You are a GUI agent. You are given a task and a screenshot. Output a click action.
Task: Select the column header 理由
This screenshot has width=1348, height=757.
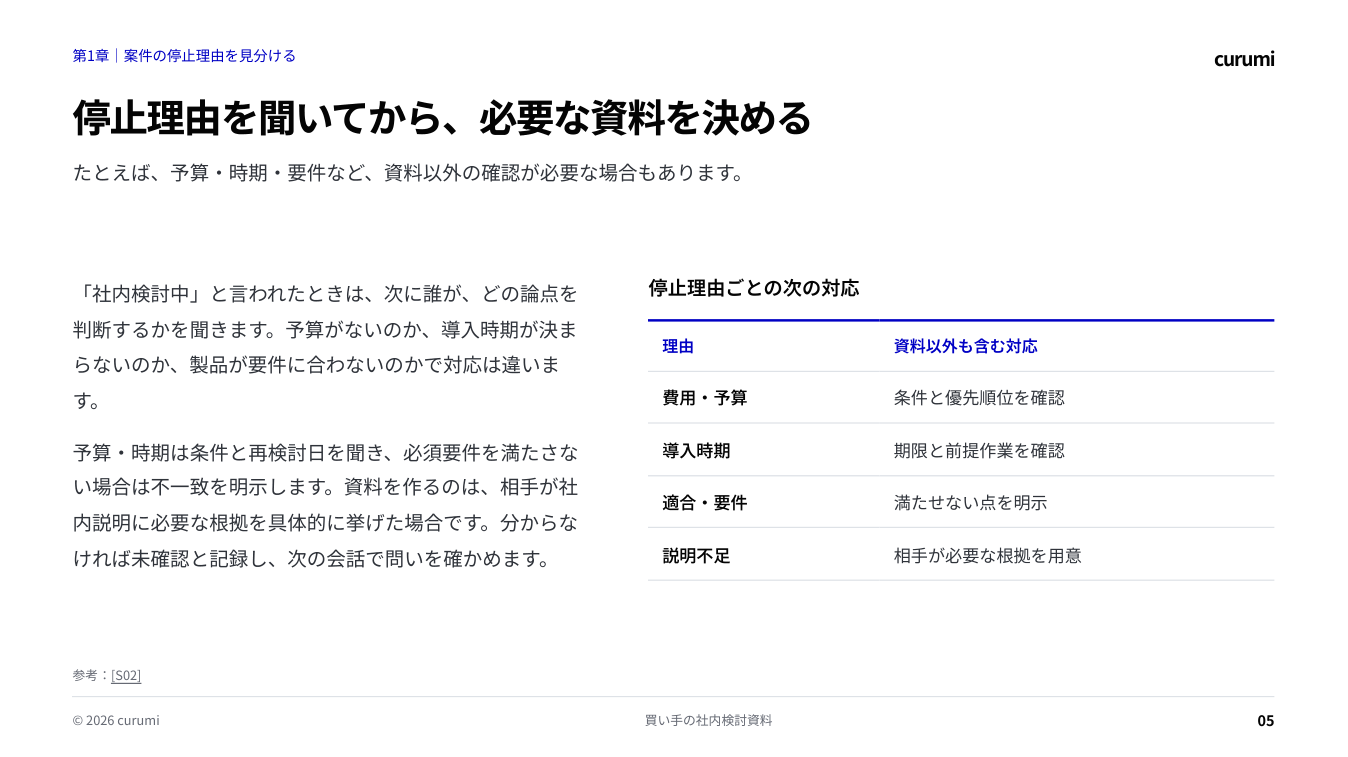coord(678,346)
